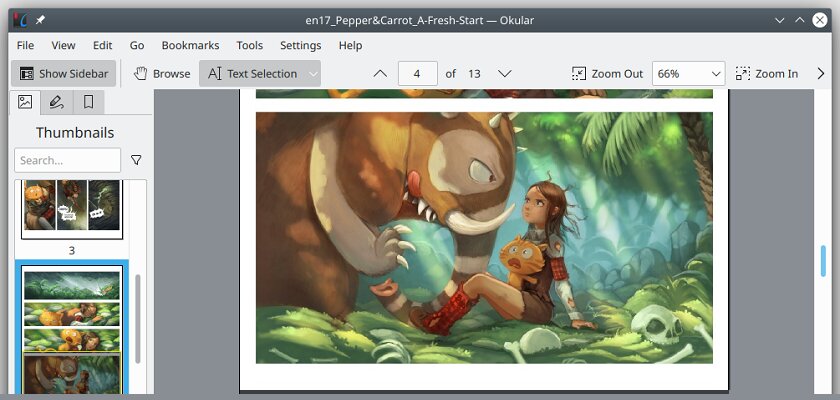840x400 pixels.
Task: Open the Tools menu
Action: (250, 46)
